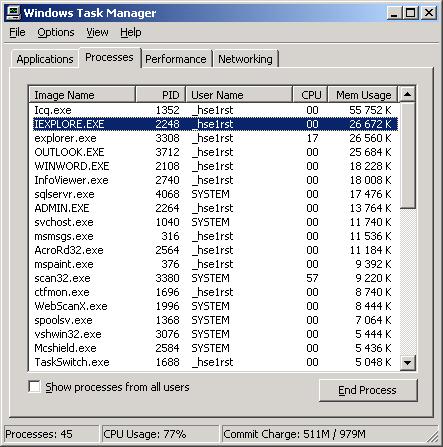This screenshot has width=443, height=447.
Task: Click the CPU Usage: 77% status entry
Action: (160, 434)
